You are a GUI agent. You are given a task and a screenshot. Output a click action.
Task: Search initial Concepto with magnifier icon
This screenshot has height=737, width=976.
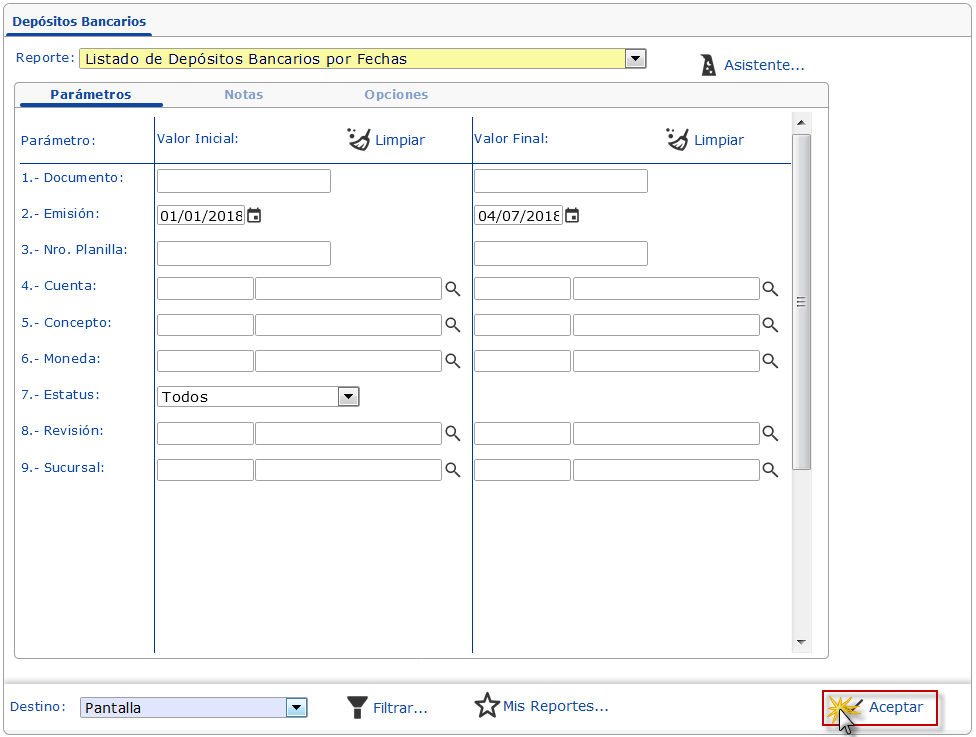click(x=453, y=325)
